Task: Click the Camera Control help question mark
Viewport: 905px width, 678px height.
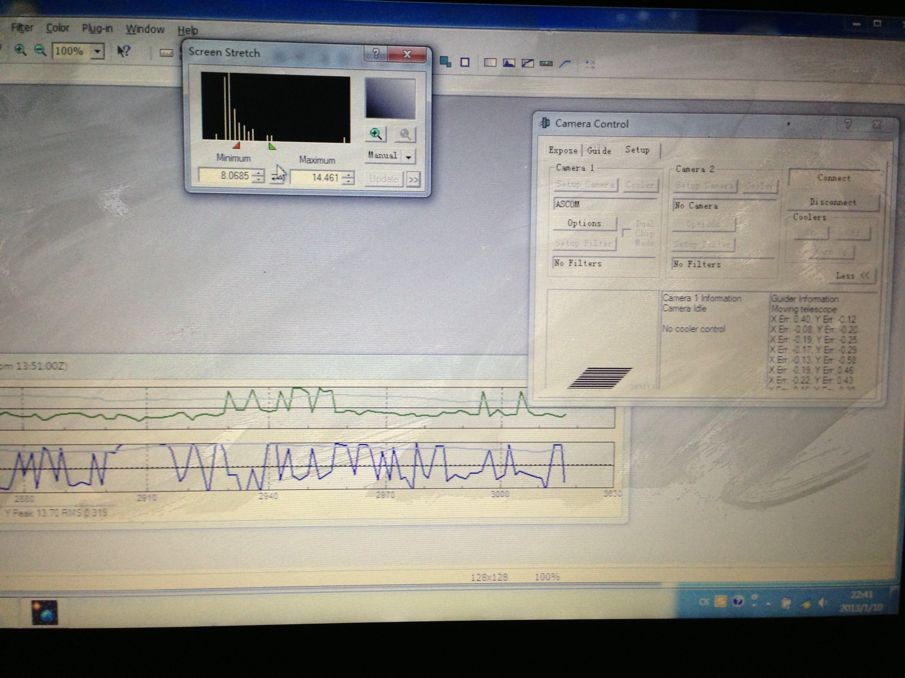Action: tap(848, 124)
